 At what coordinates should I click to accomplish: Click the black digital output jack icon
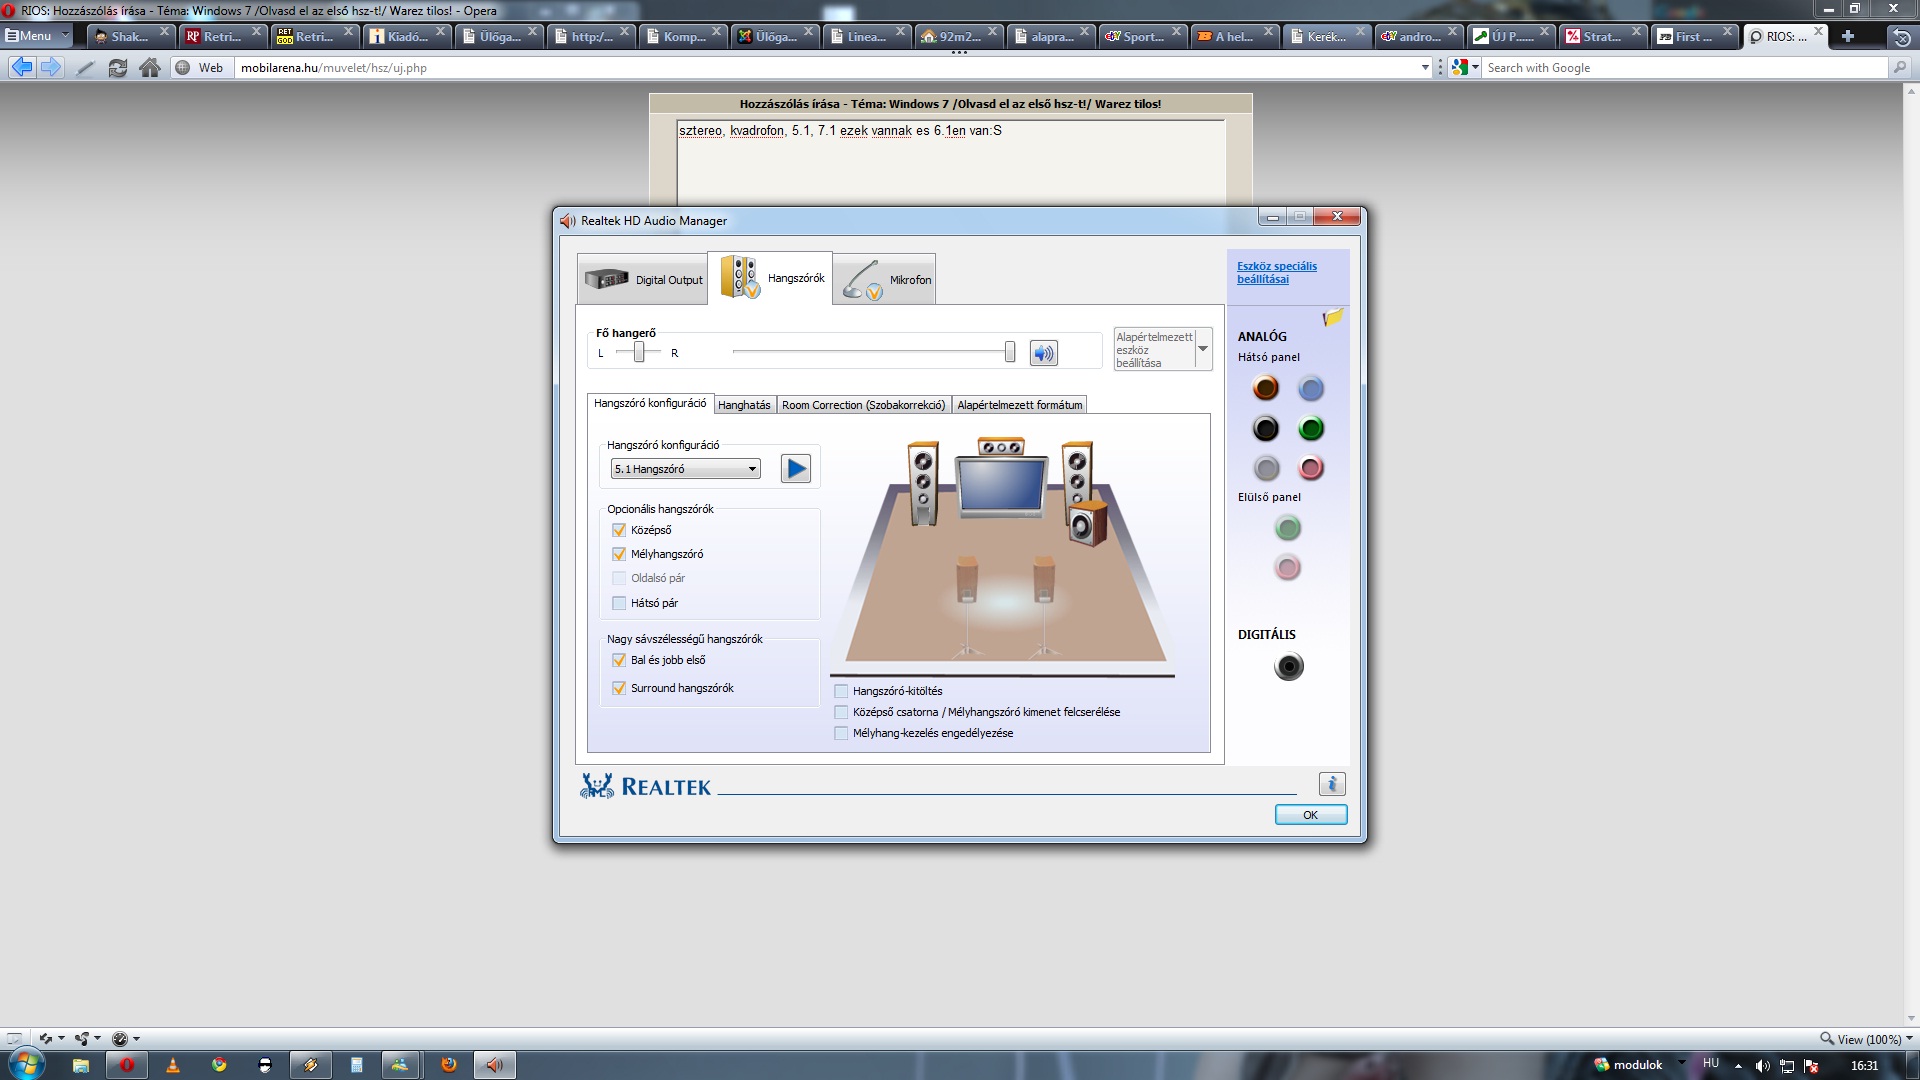[x=1289, y=667]
